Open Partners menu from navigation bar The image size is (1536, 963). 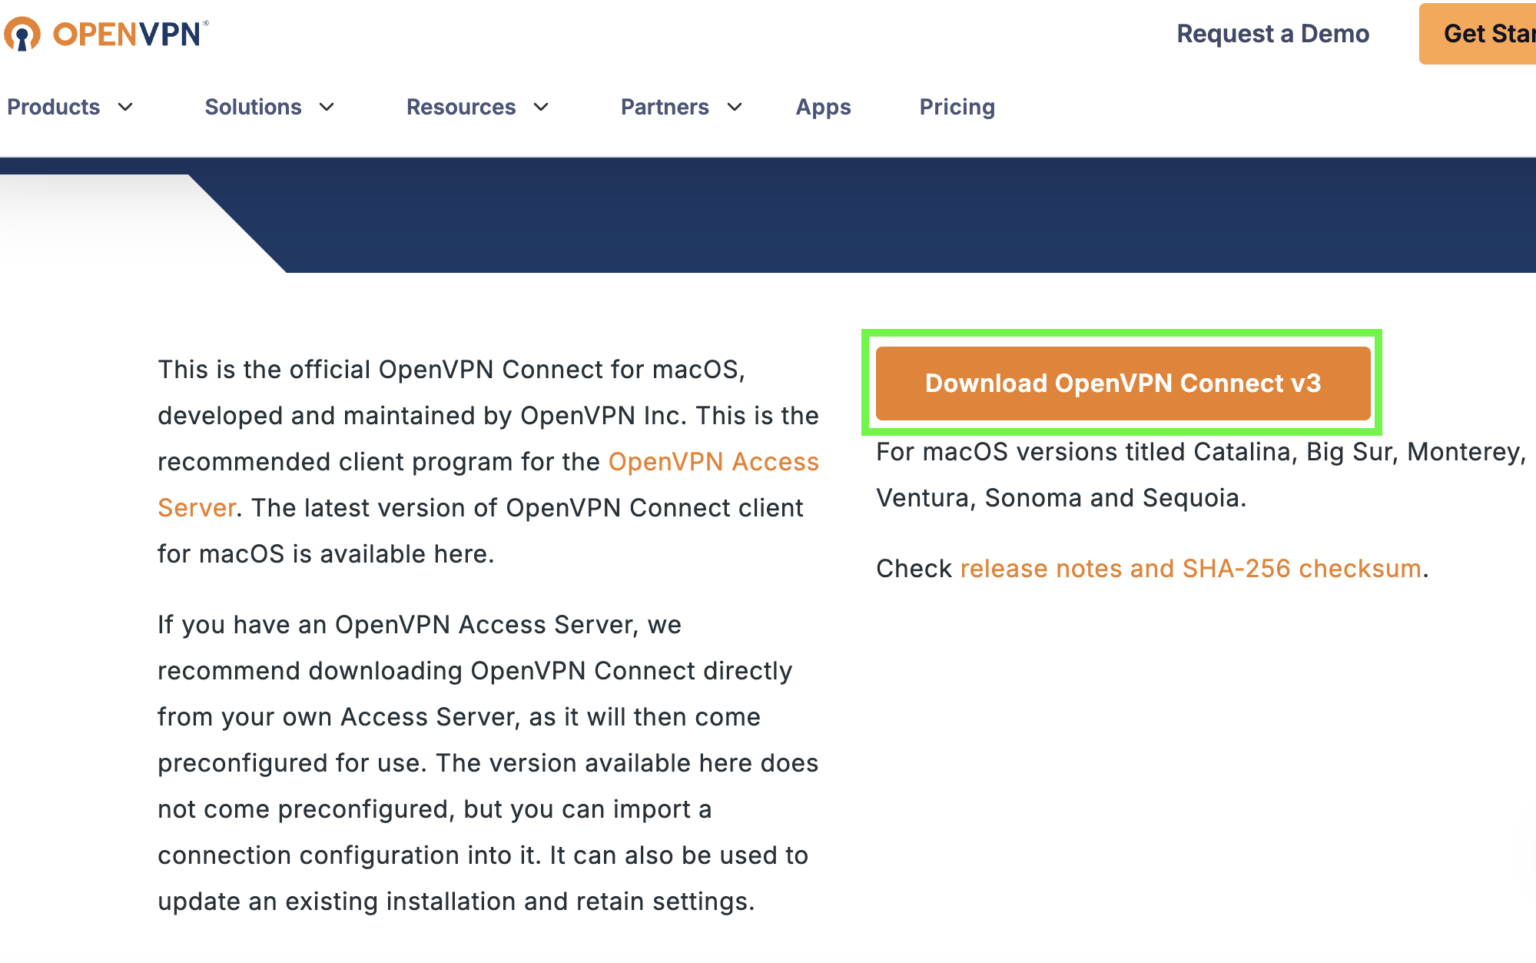click(664, 107)
